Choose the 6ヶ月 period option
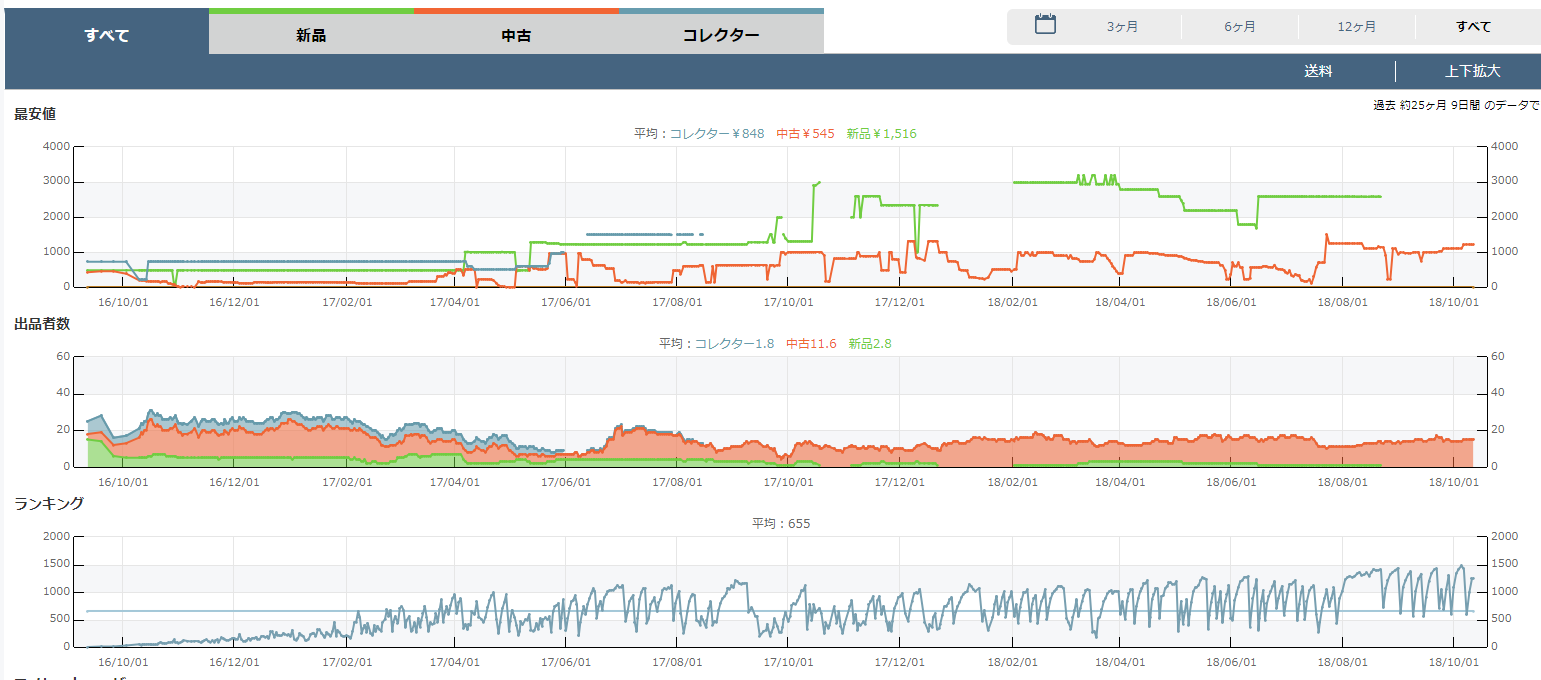The width and height of the screenshot is (1541, 680). [x=1239, y=27]
